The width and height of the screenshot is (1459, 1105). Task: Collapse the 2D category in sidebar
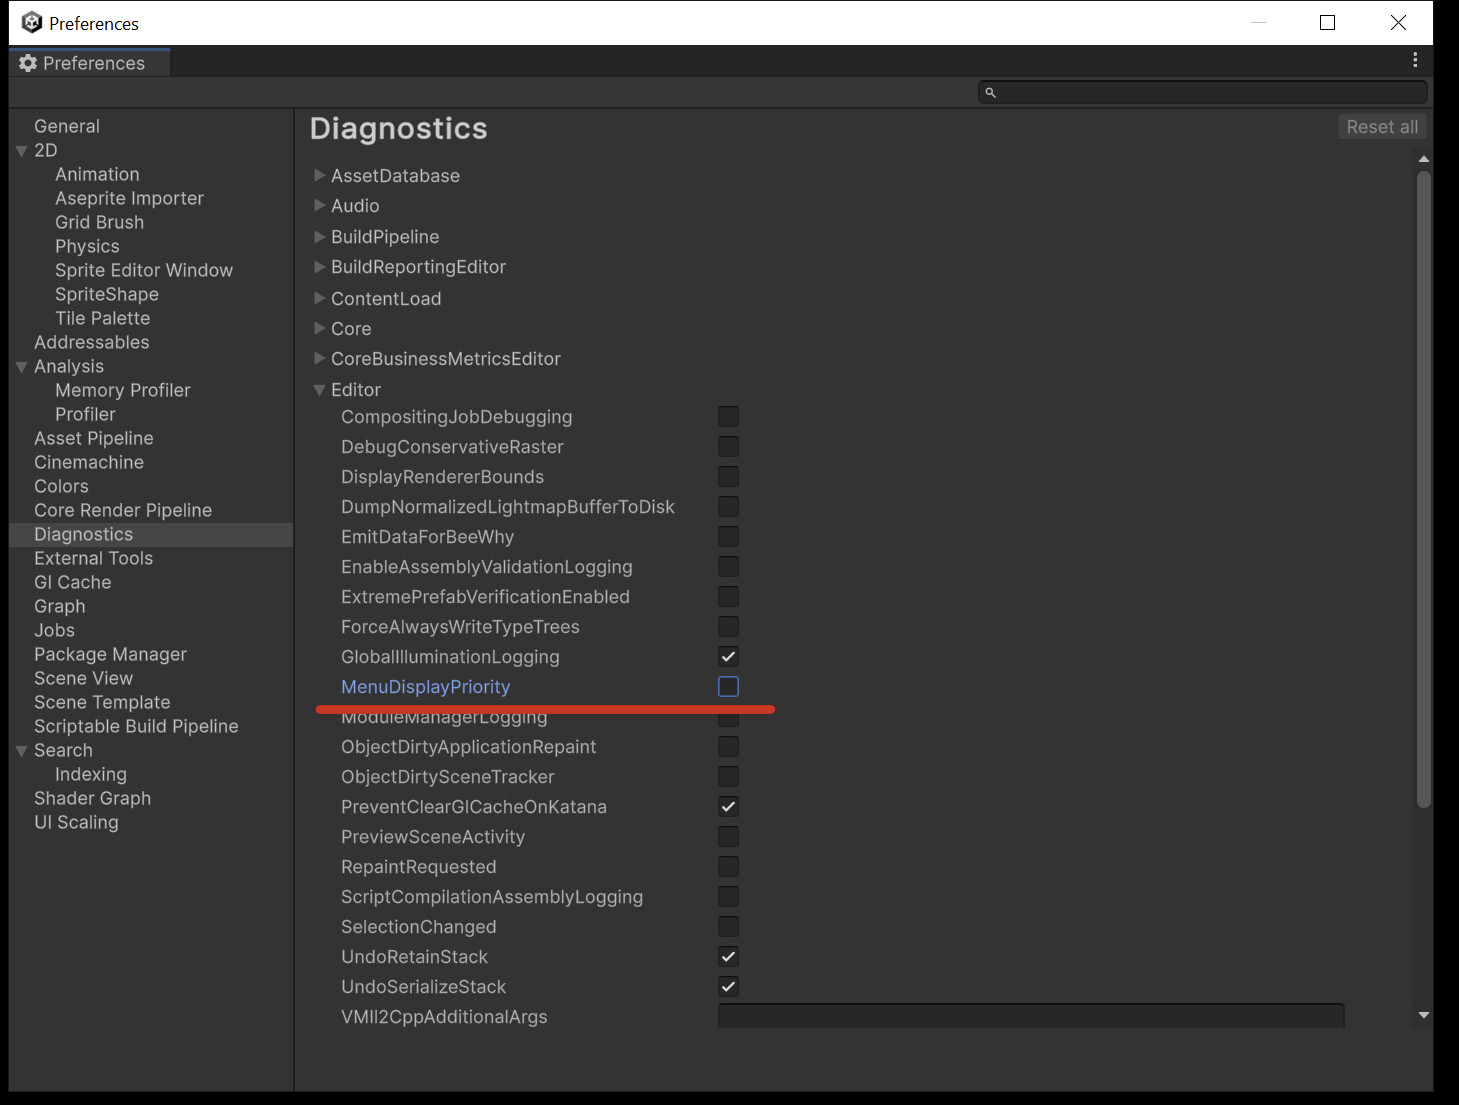click(x=21, y=150)
